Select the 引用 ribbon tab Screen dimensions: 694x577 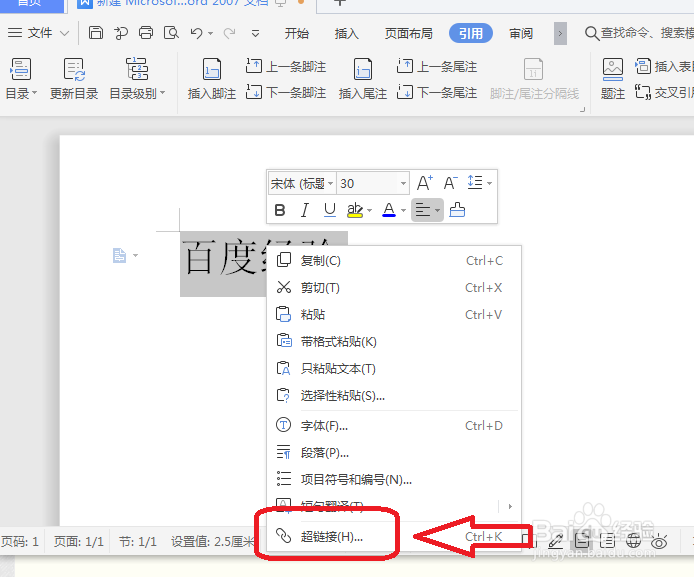tap(470, 33)
